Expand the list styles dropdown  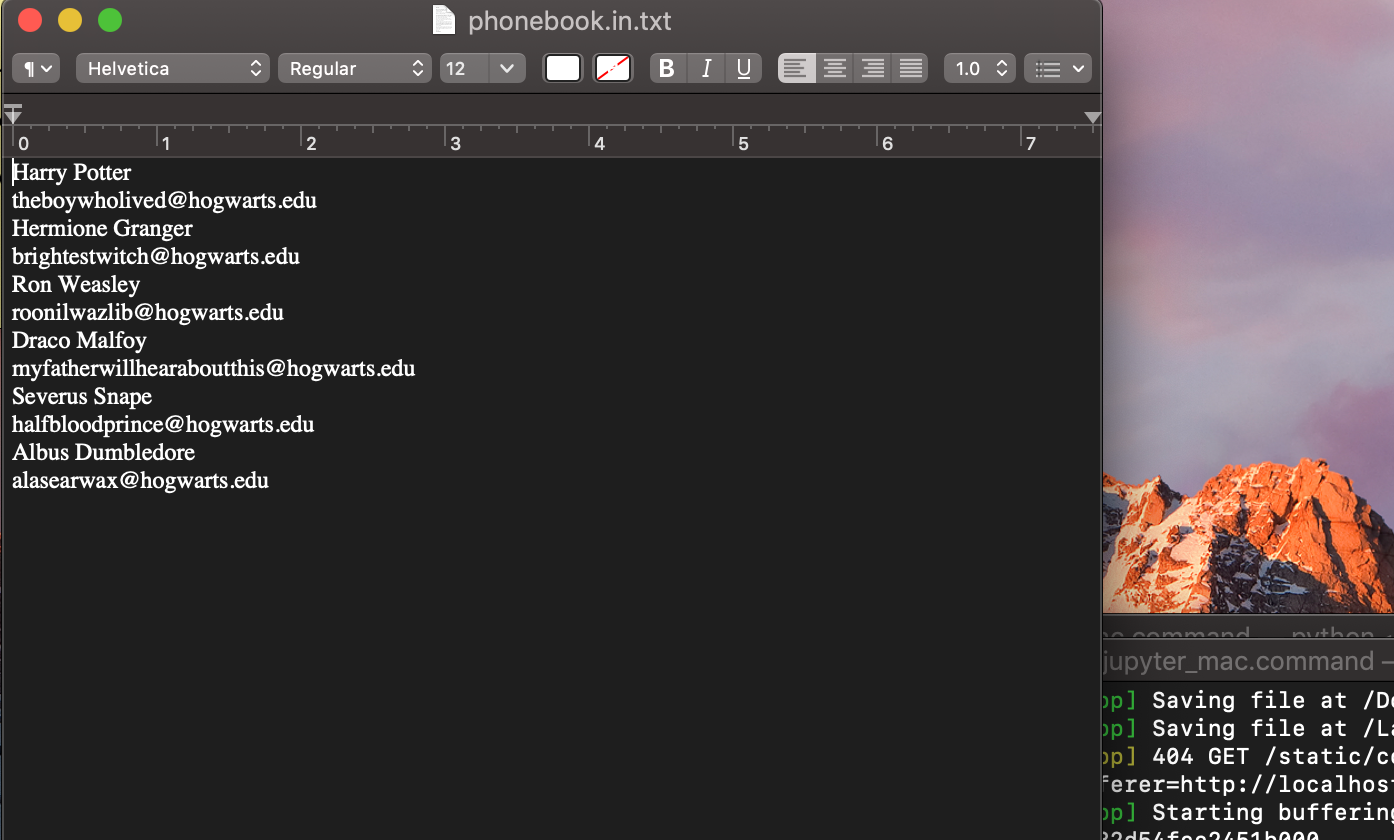1058,68
